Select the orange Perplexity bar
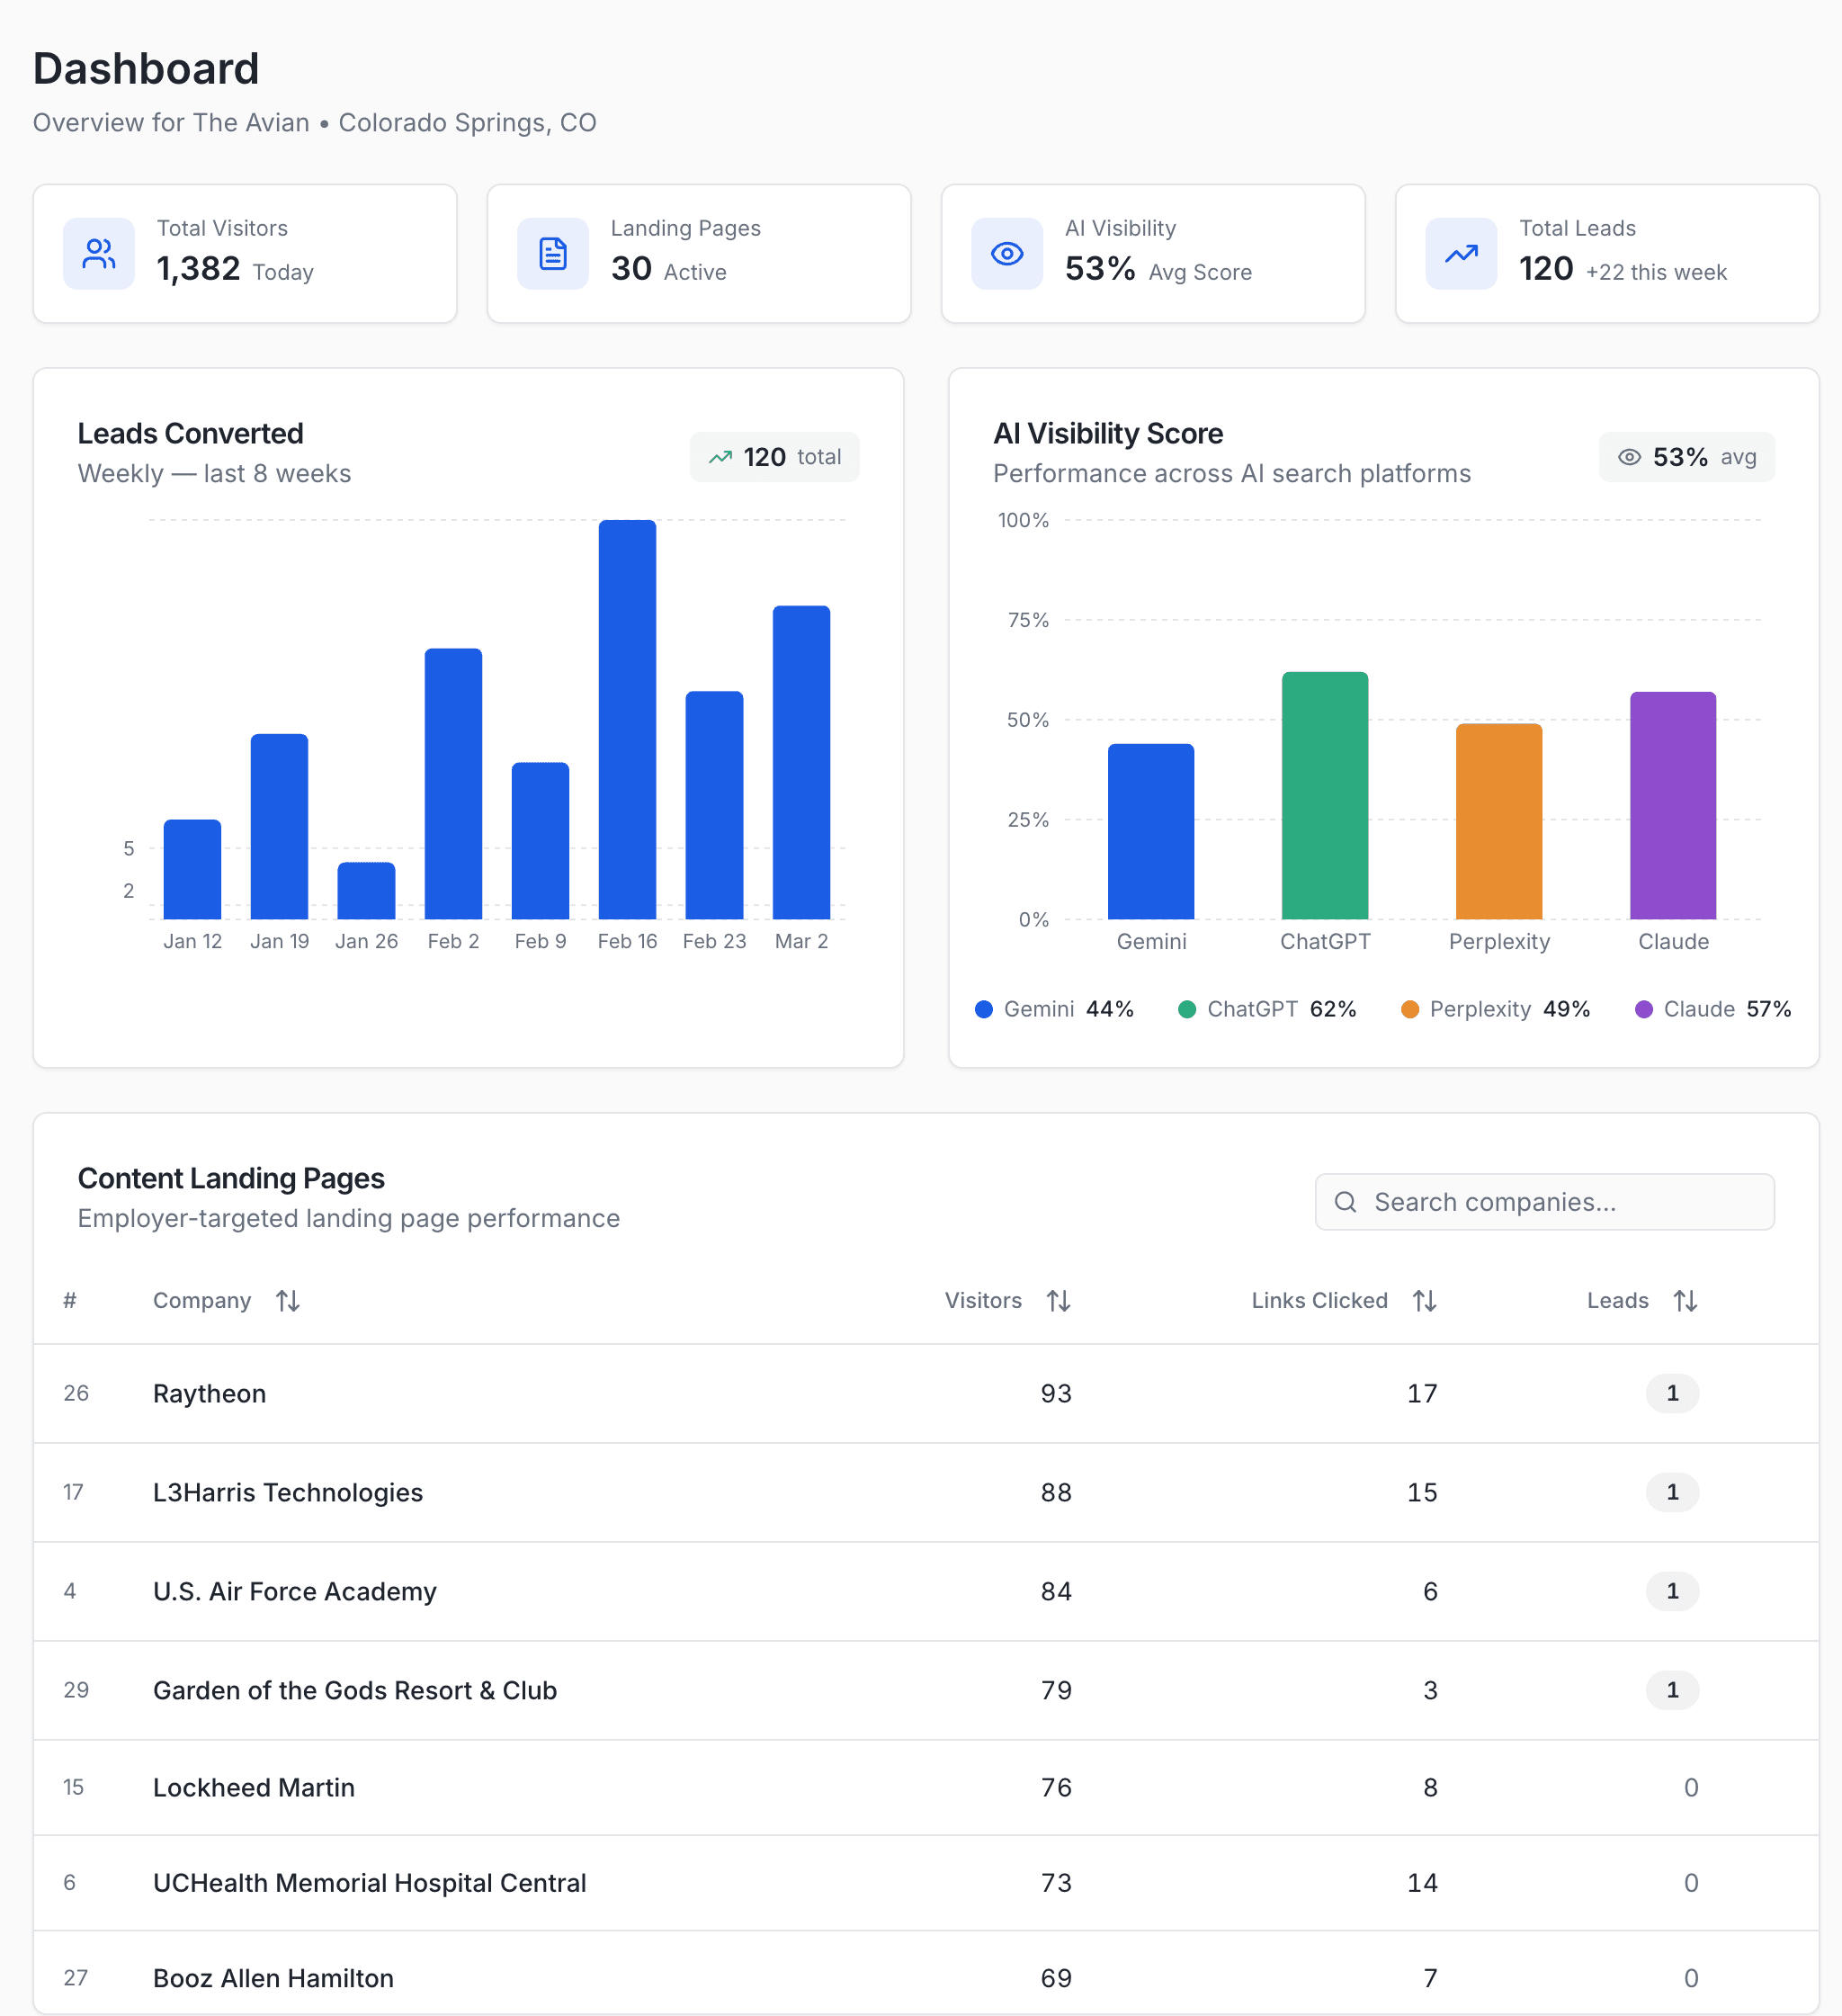This screenshot has height=2016, width=1842. [x=1499, y=821]
